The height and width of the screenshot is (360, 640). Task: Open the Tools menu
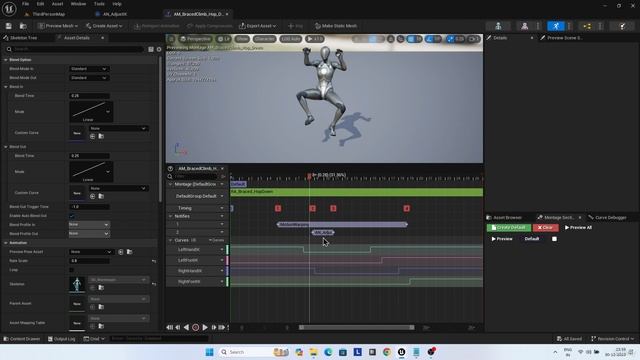click(99, 4)
